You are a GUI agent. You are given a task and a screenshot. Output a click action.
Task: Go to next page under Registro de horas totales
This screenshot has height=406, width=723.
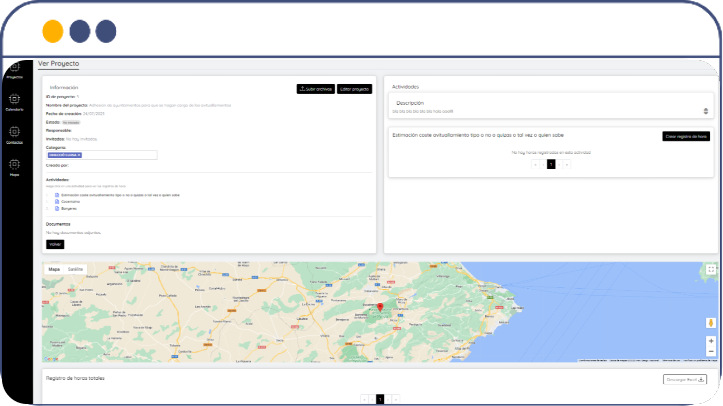click(x=388, y=399)
